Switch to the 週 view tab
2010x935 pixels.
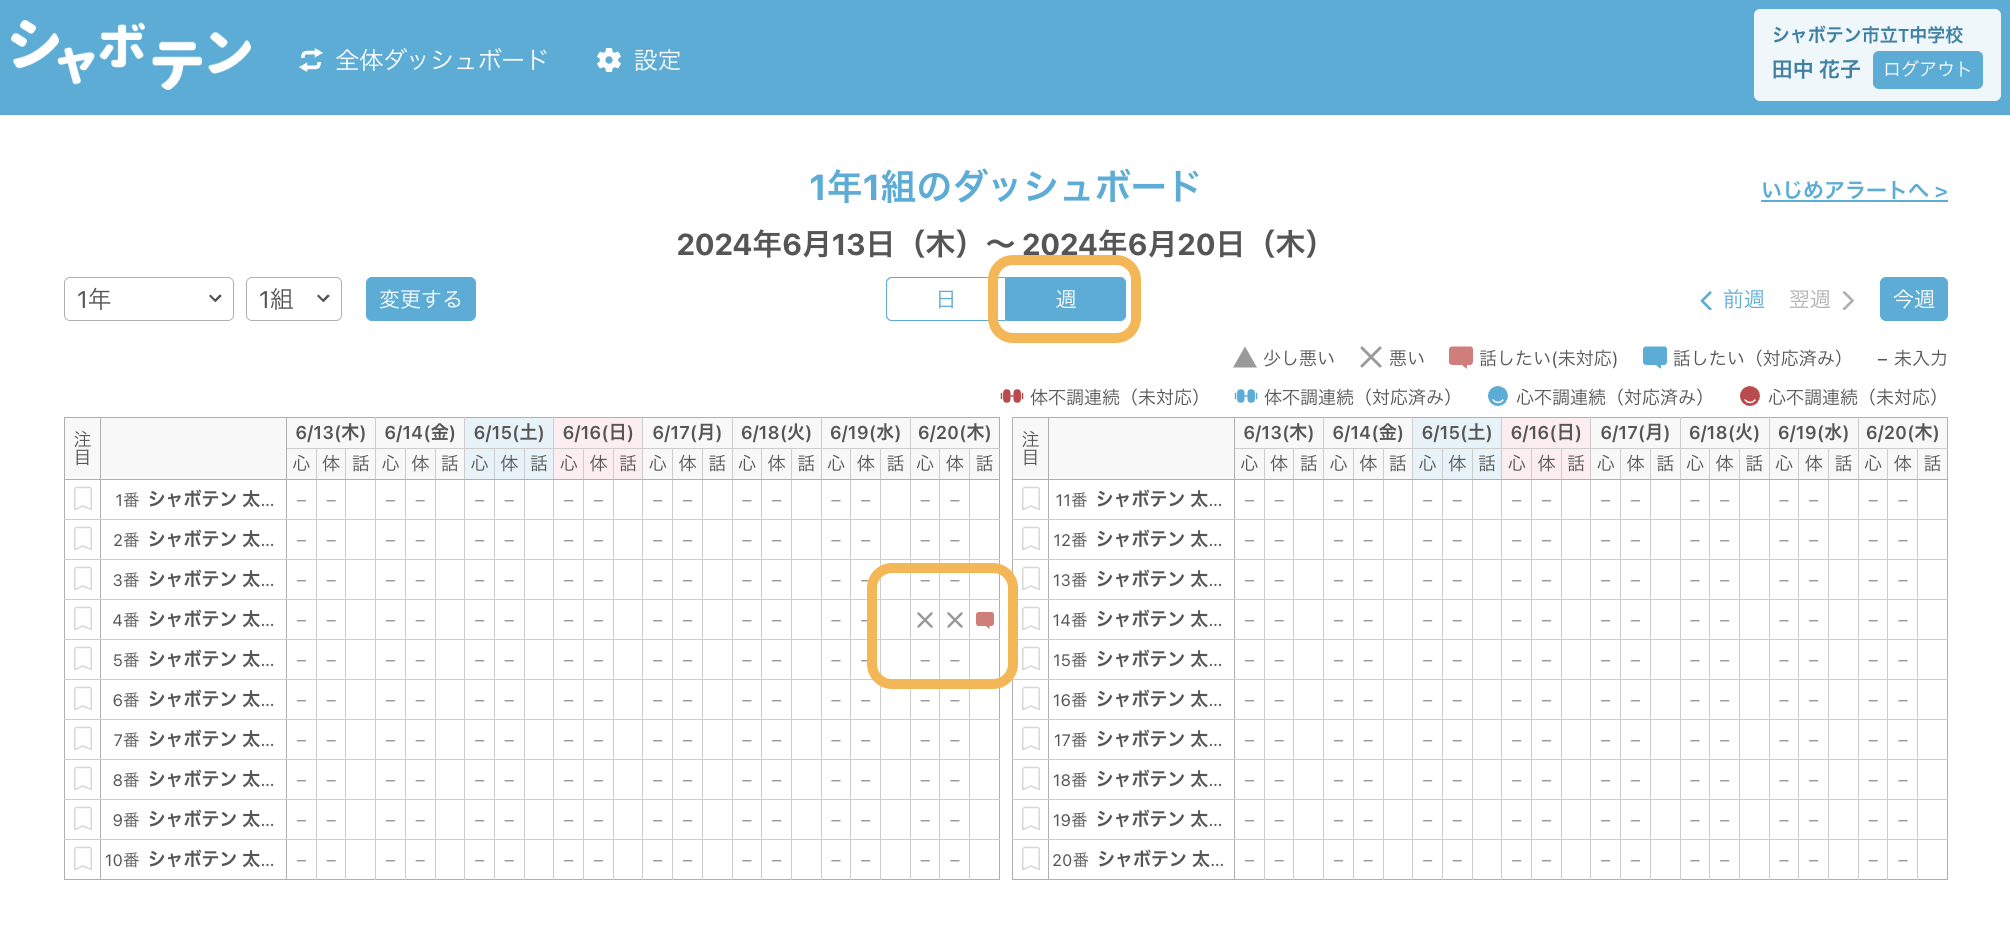click(x=1065, y=299)
